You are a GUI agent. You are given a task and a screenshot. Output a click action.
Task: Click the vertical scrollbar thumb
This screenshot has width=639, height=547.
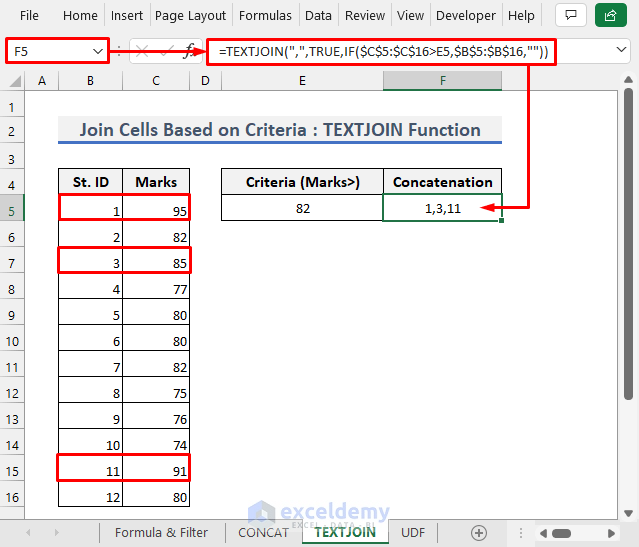(628, 244)
